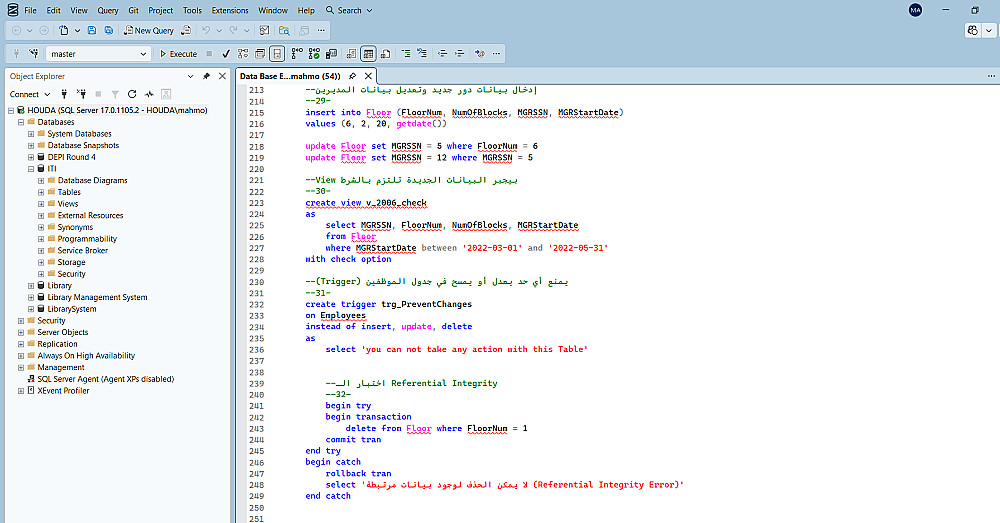Click the Connect plug icon in Object Explorer
The image size is (1000, 523).
tap(64, 94)
